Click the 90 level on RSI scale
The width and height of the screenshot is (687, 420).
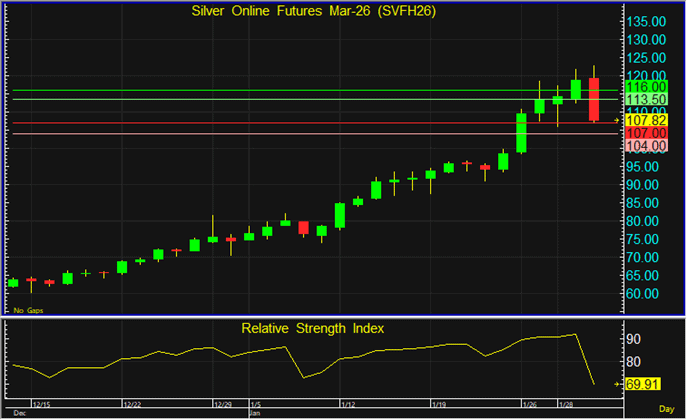(634, 339)
